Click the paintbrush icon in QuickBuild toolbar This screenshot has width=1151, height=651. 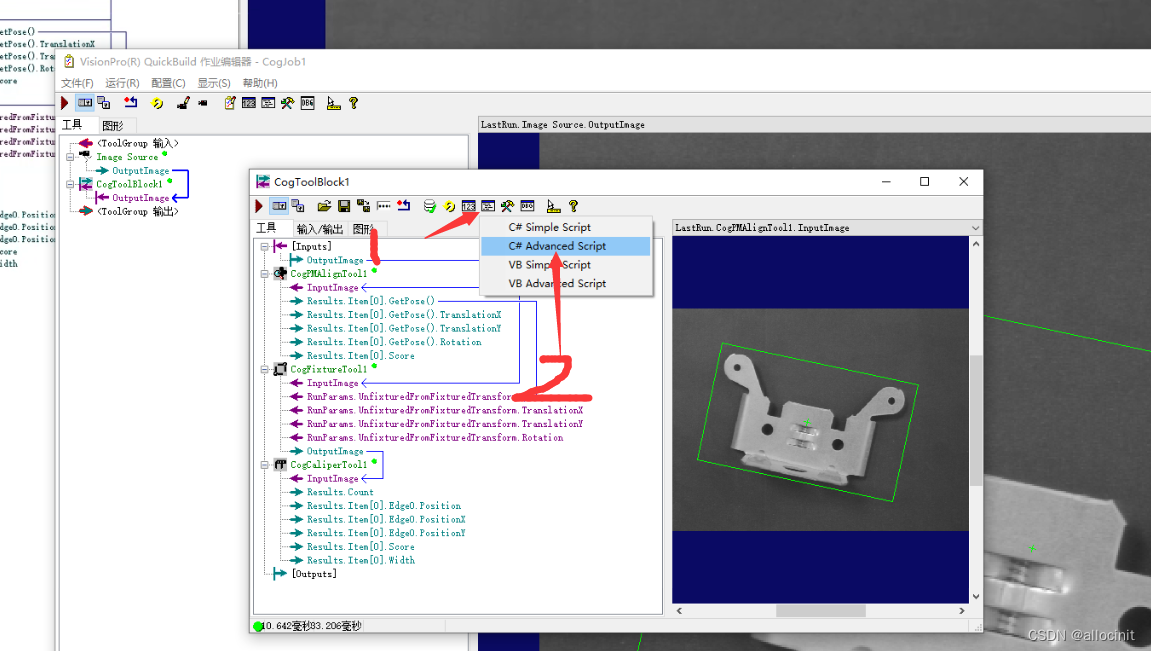[183, 103]
